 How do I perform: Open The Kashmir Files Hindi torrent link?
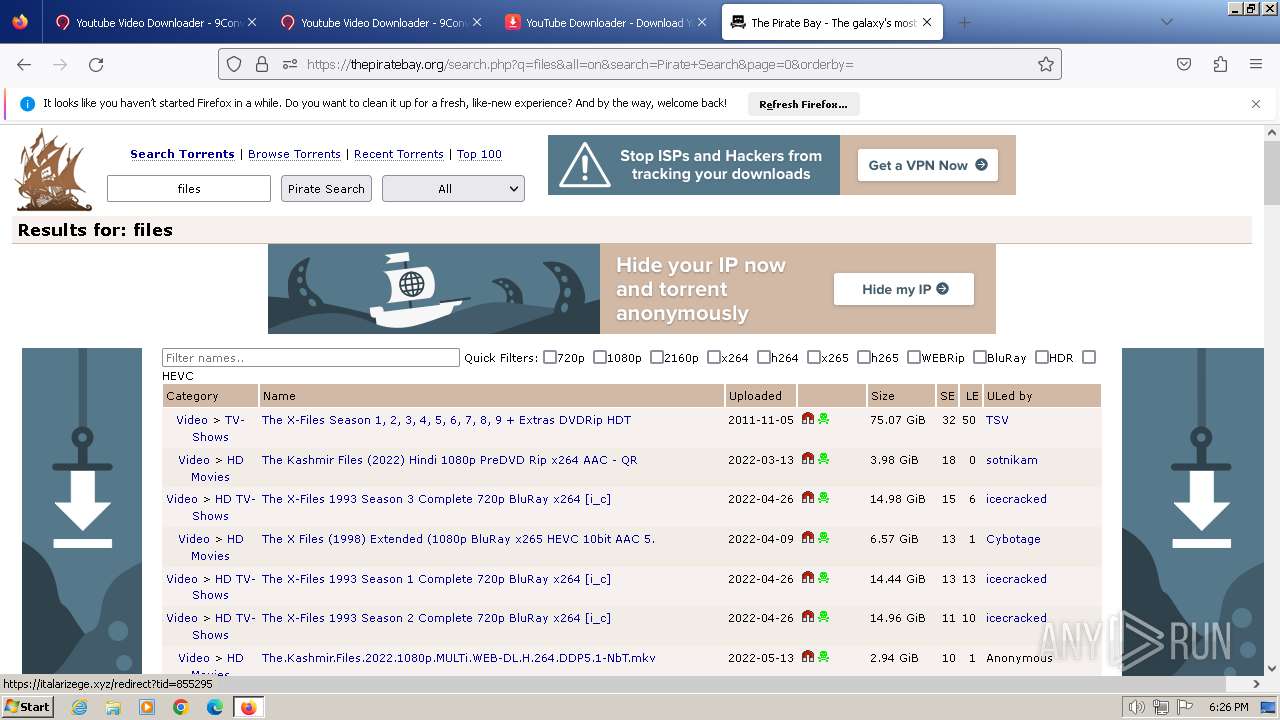[449, 460]
